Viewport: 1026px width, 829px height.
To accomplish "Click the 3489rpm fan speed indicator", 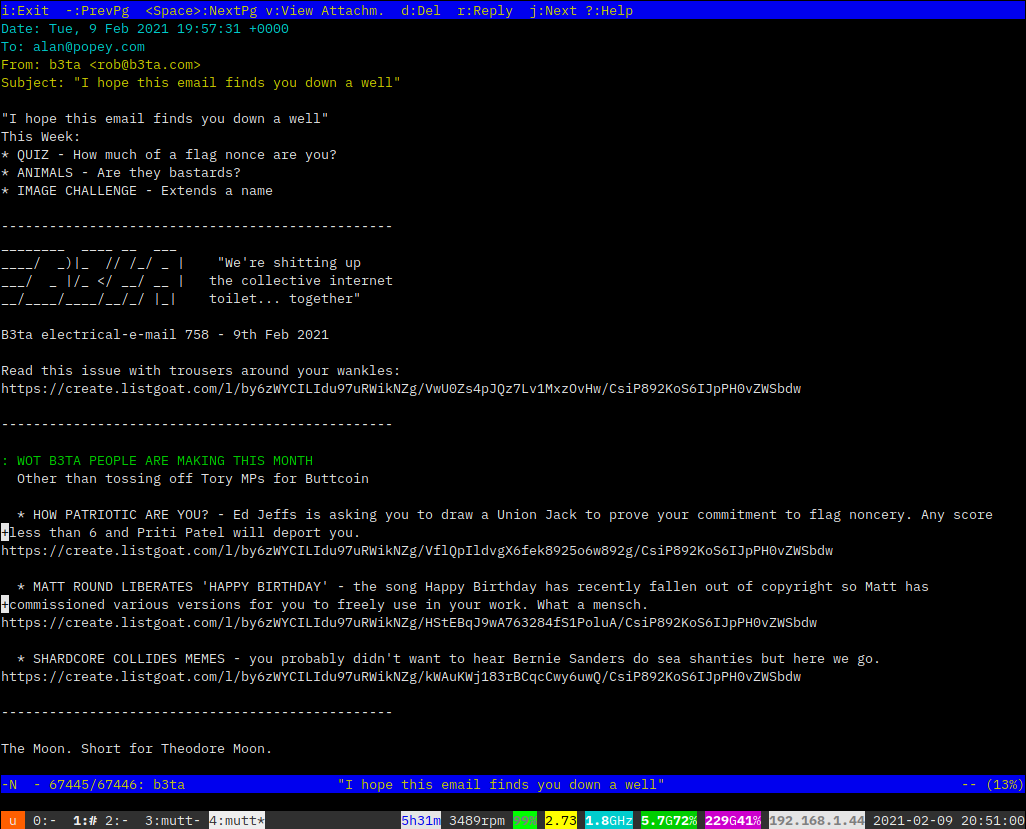I will tap(477, 820).
